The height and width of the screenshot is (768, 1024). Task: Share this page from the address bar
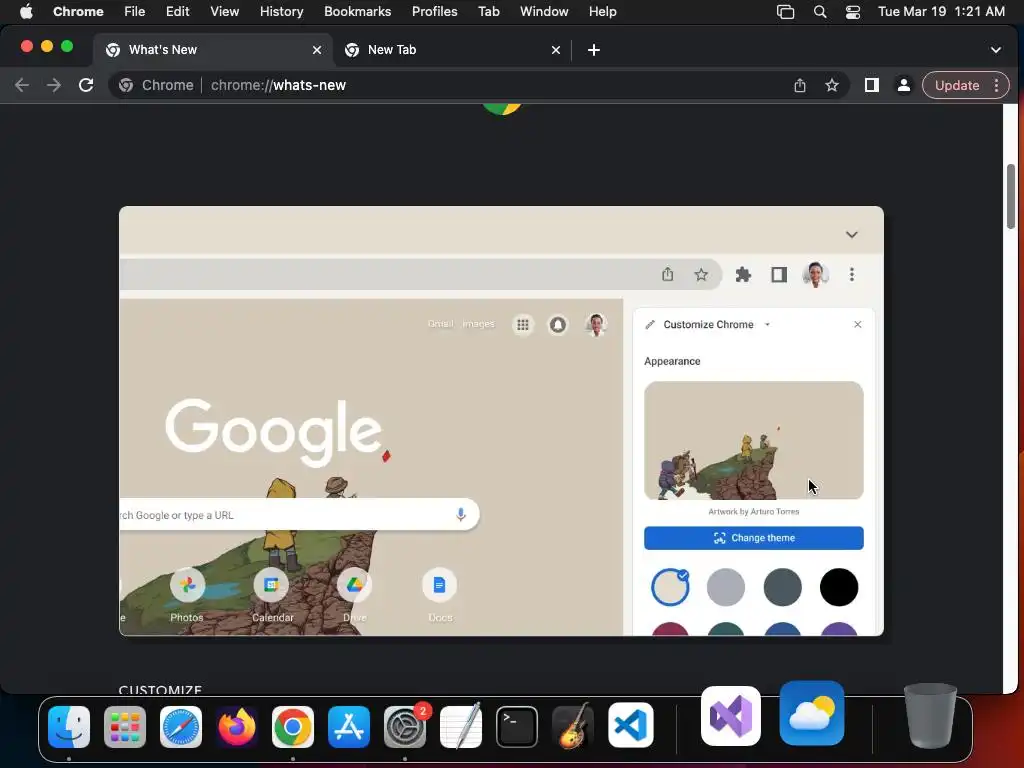click(x=799, y=86)
